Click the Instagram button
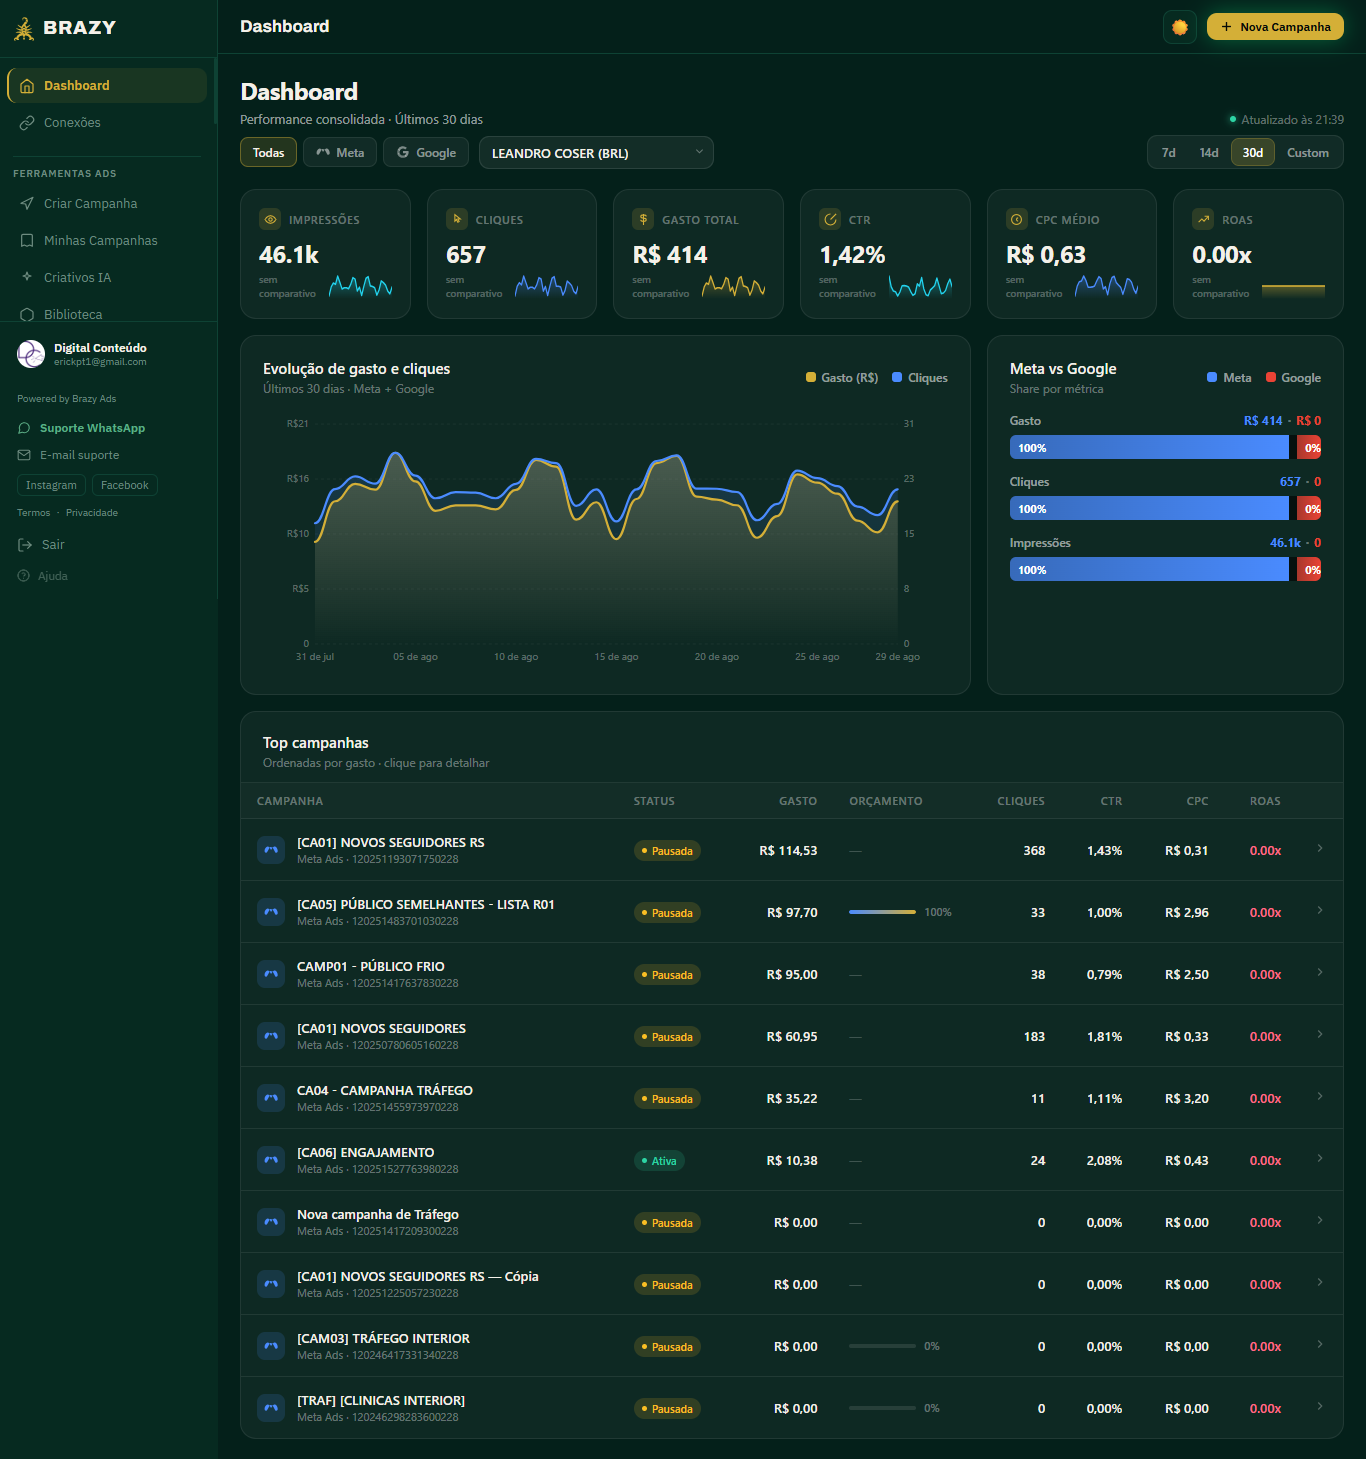The width and height of the screenshot is (1366, 1459). point(51,485)
